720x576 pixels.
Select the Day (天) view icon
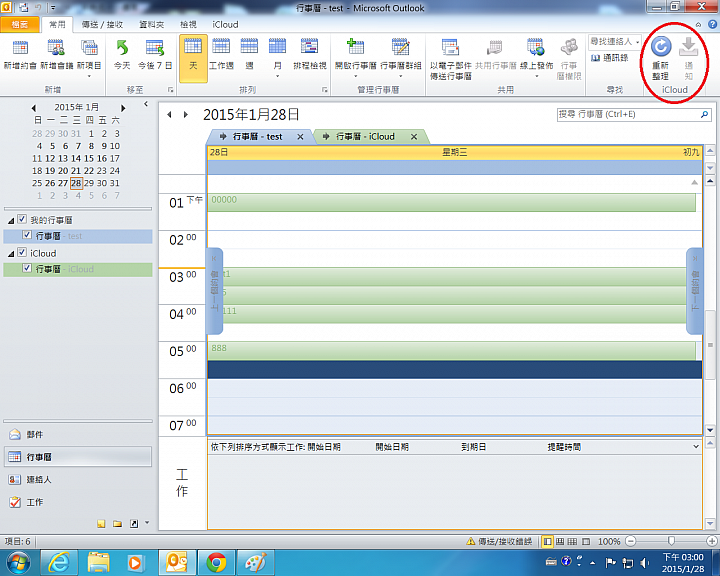(193, 46)
